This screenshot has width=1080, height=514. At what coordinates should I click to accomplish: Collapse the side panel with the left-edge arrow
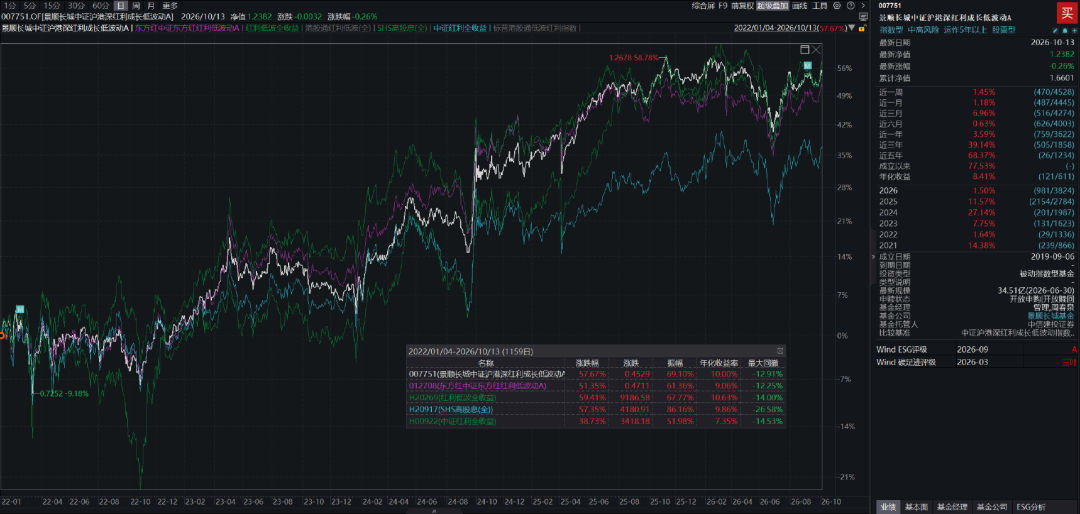pos(873,256)
